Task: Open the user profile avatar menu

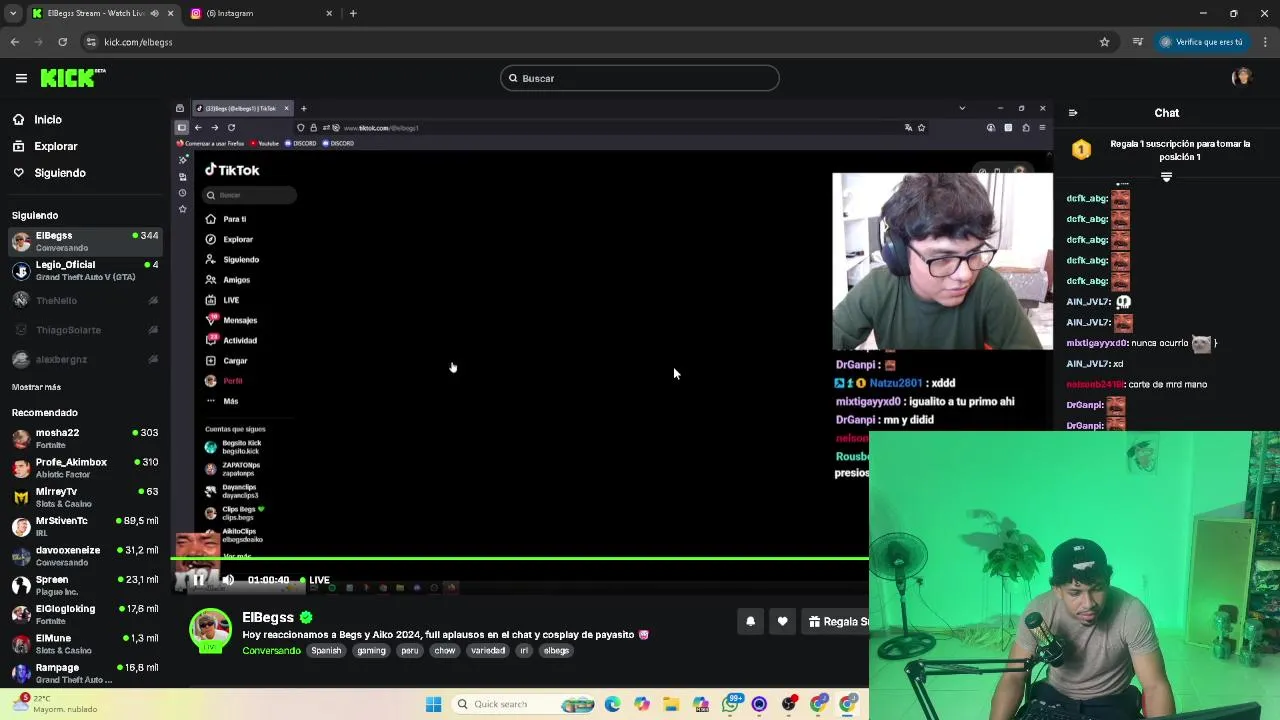Action: click(1242, 77)
